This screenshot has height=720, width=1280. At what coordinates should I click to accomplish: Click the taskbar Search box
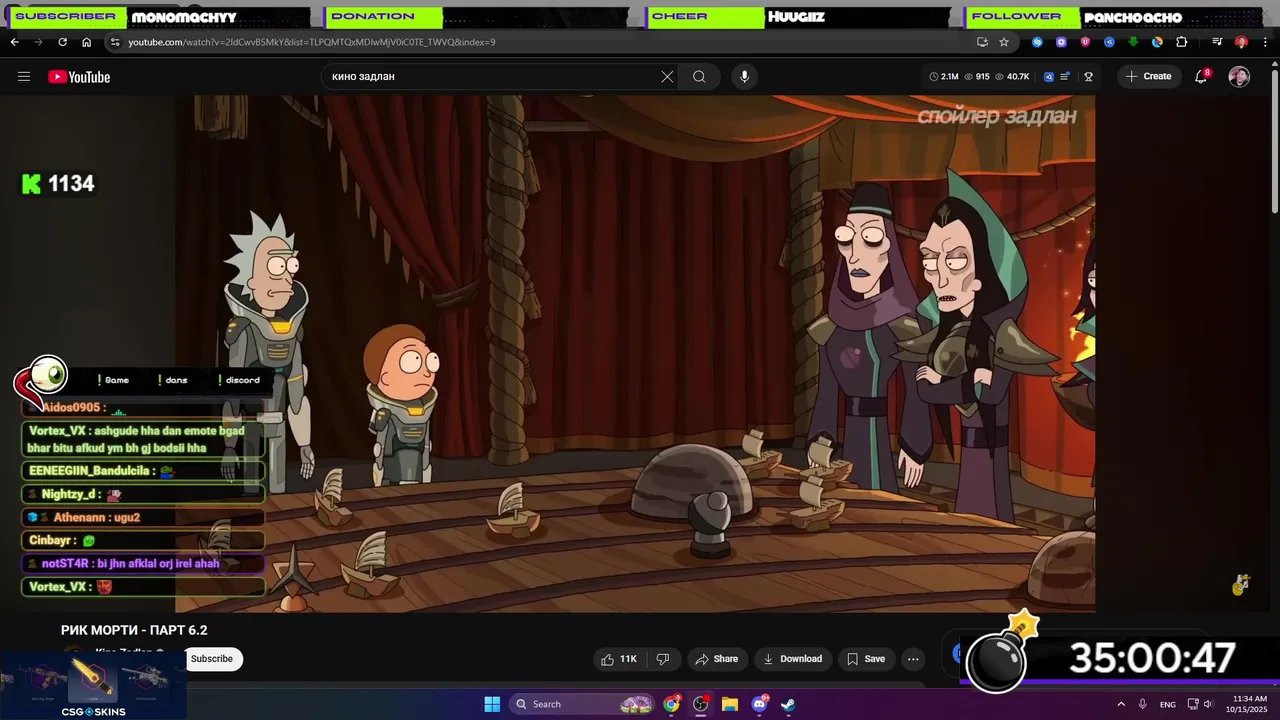click(x=583, y=704)
